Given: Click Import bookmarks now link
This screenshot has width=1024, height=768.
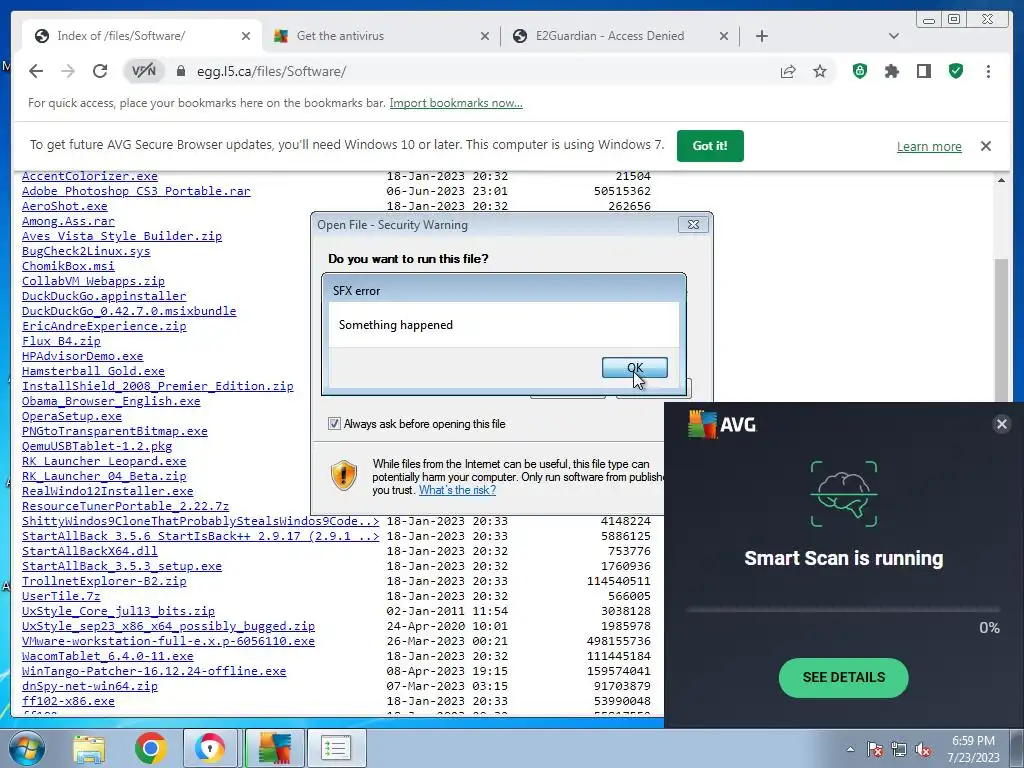Looking at the screenshot, I should [x=456, y=103].
